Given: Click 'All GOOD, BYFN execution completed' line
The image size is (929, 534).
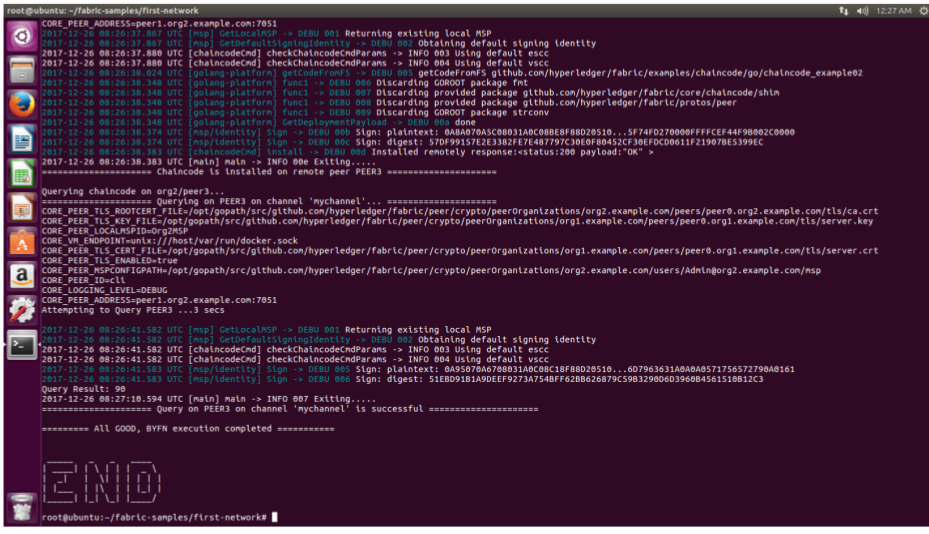Looking at the screenshot, I should pos(188,429).
